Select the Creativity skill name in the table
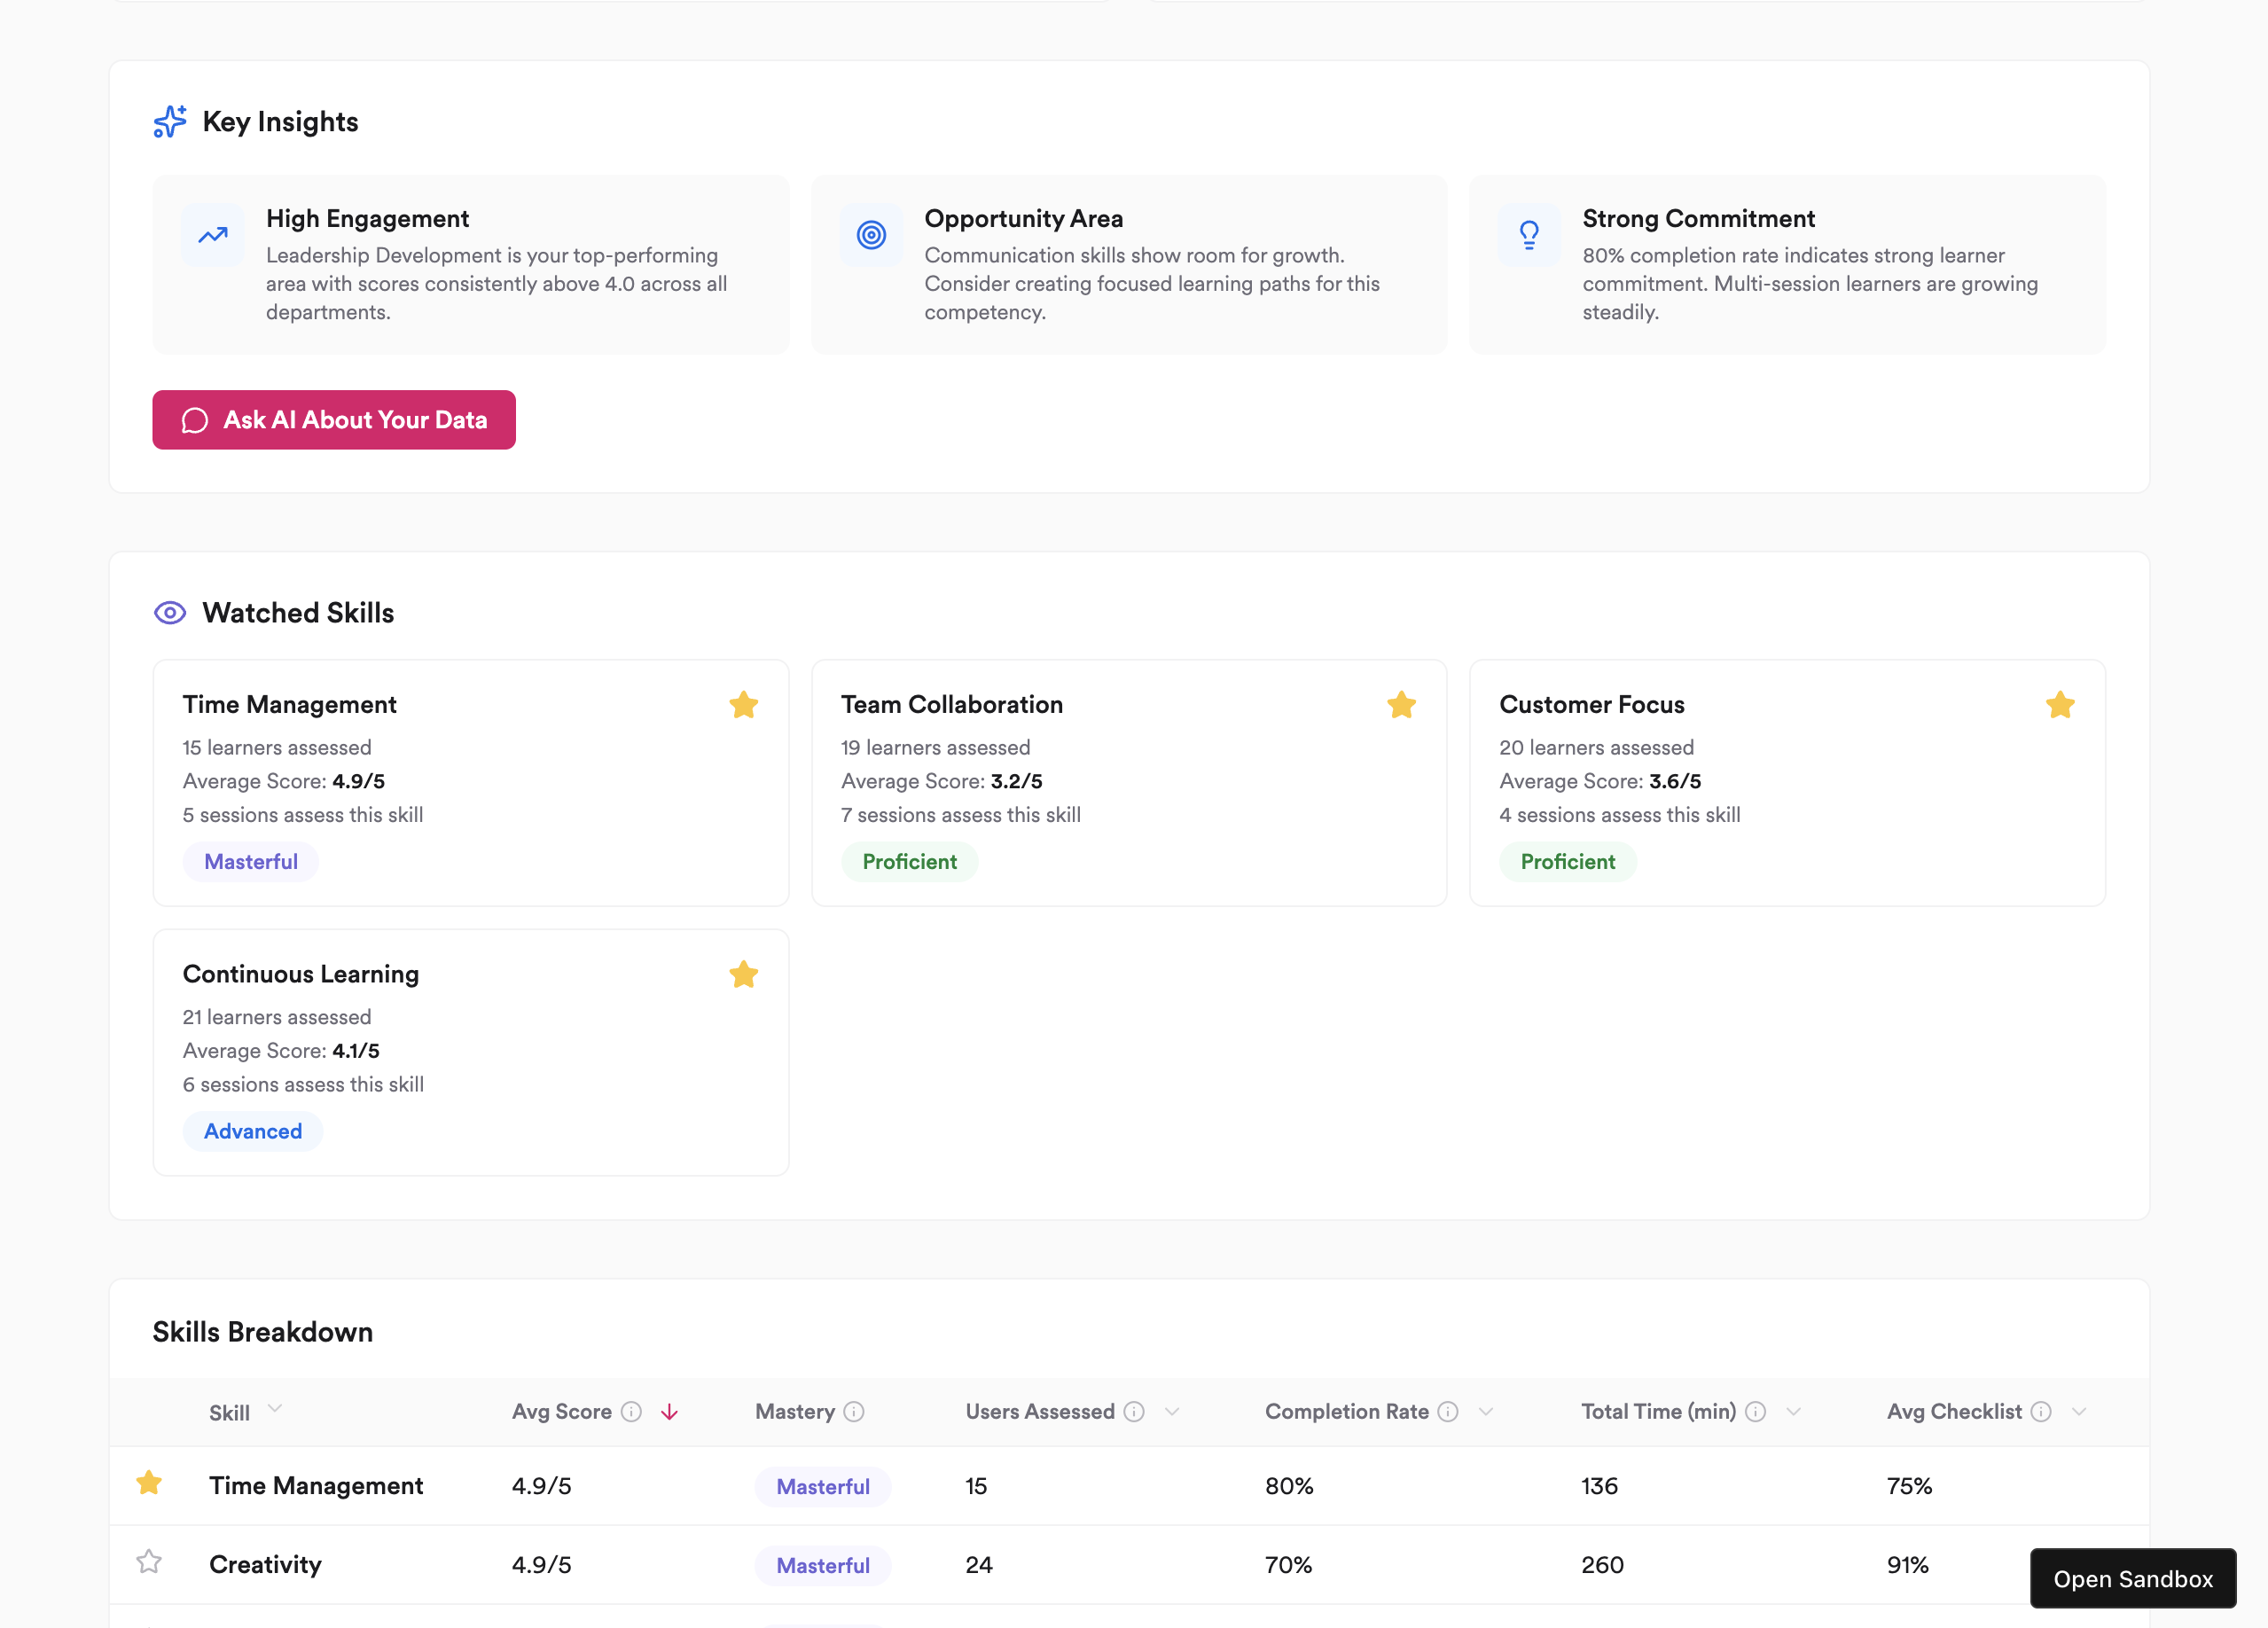2268x1628 pixels. 265,1564
